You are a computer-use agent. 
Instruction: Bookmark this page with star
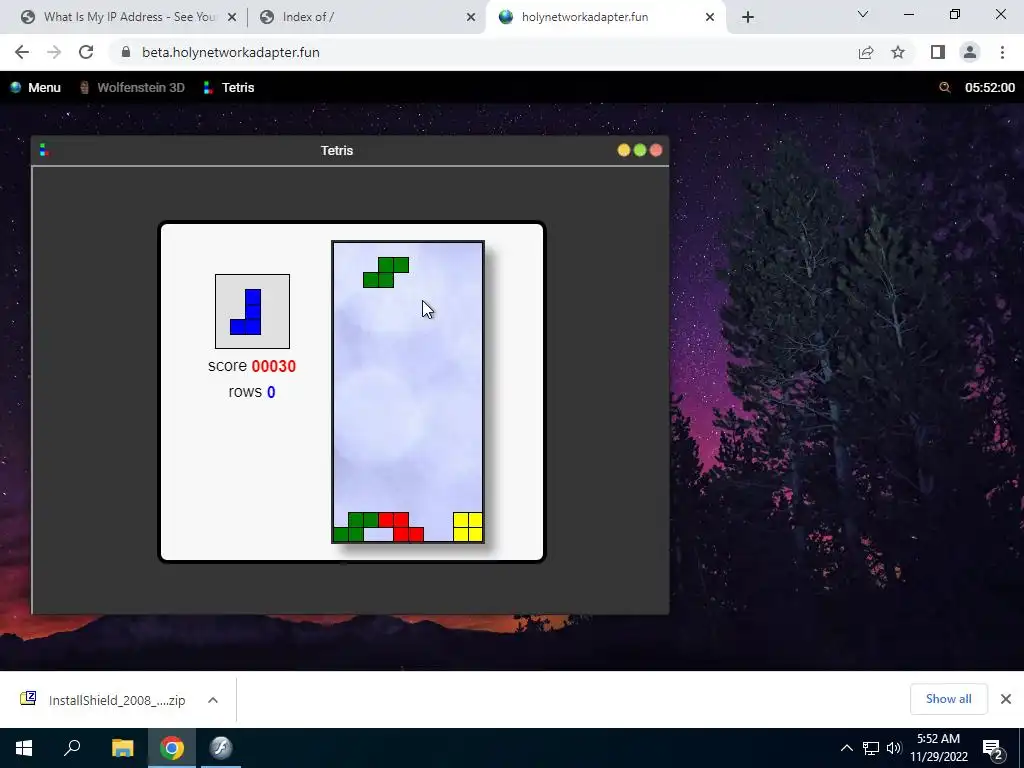coord(898,52)
